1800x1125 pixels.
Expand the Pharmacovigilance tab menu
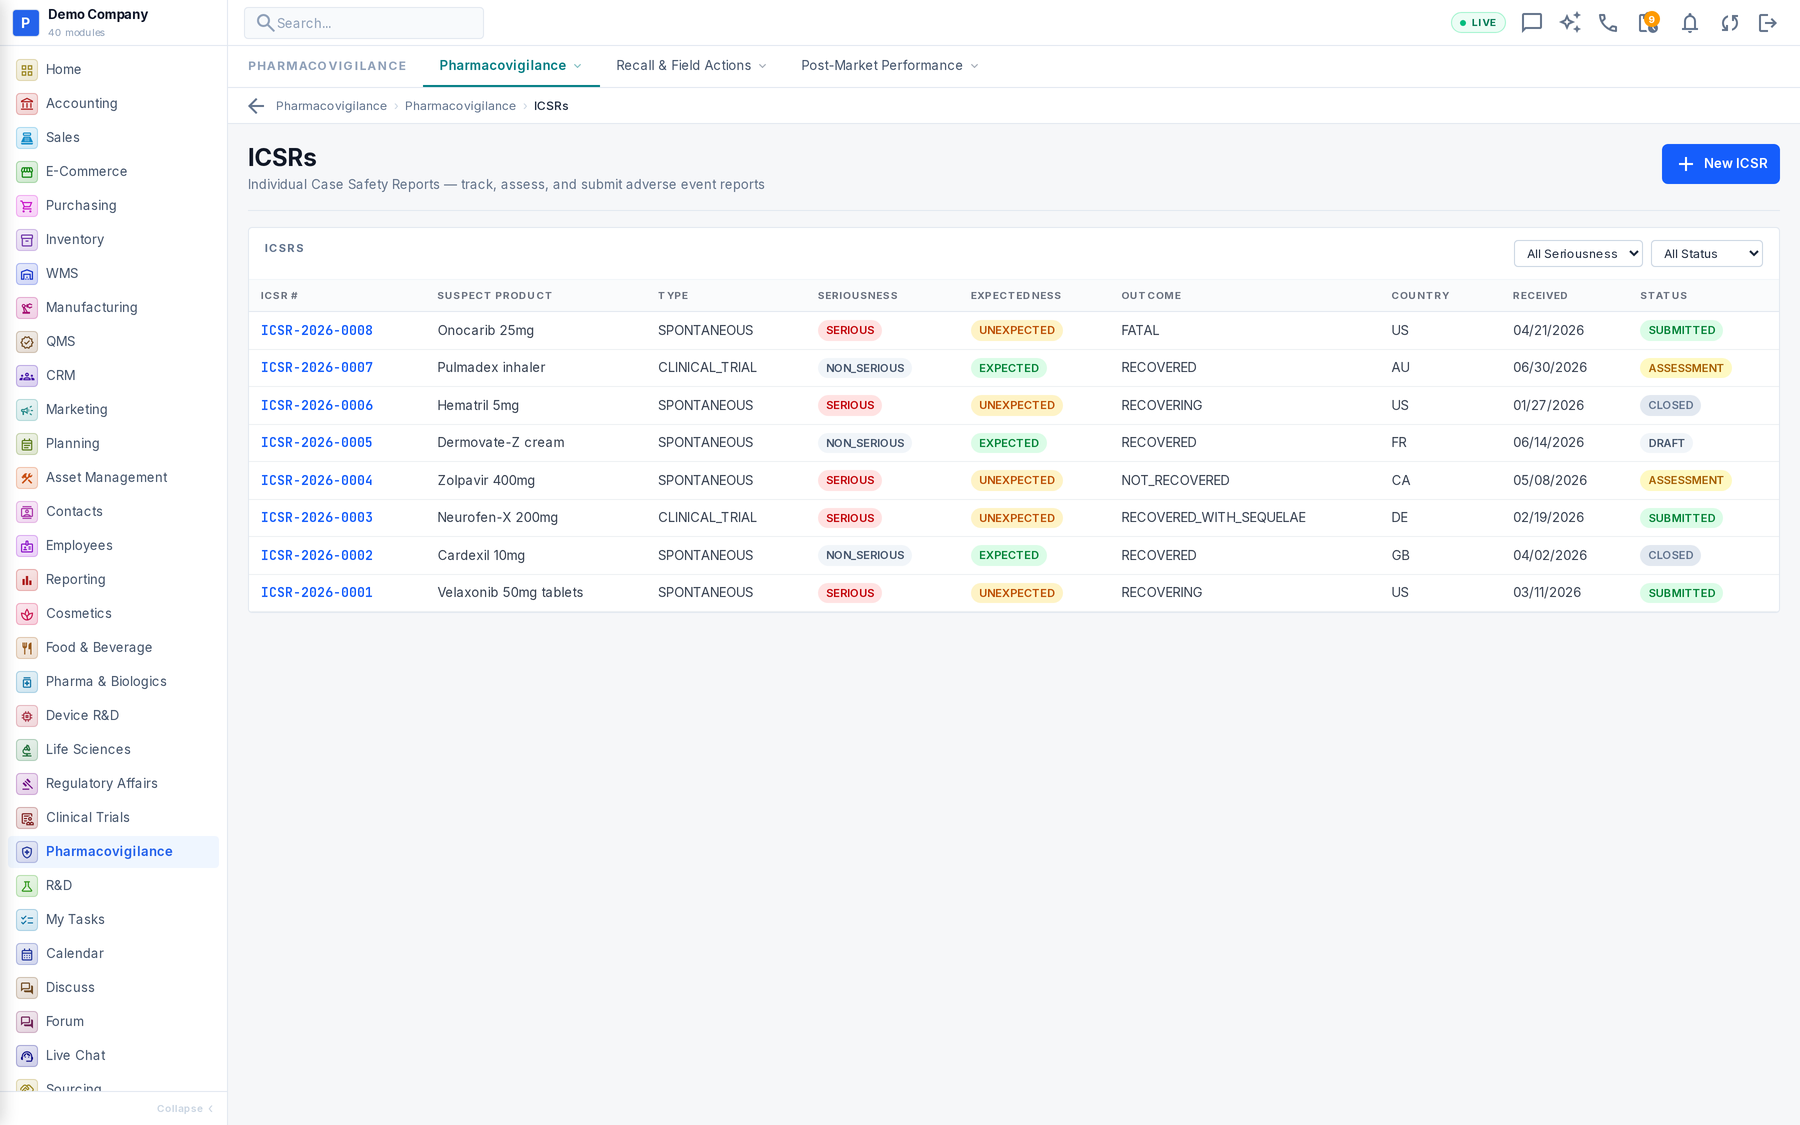click(x=510, y=66)
